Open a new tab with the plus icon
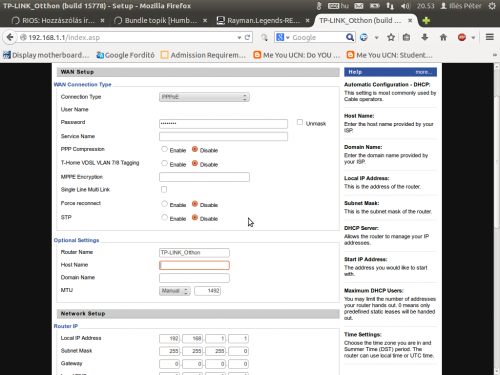Image resolution: width=500 pixels, height=375 pixels. point(426,21)
